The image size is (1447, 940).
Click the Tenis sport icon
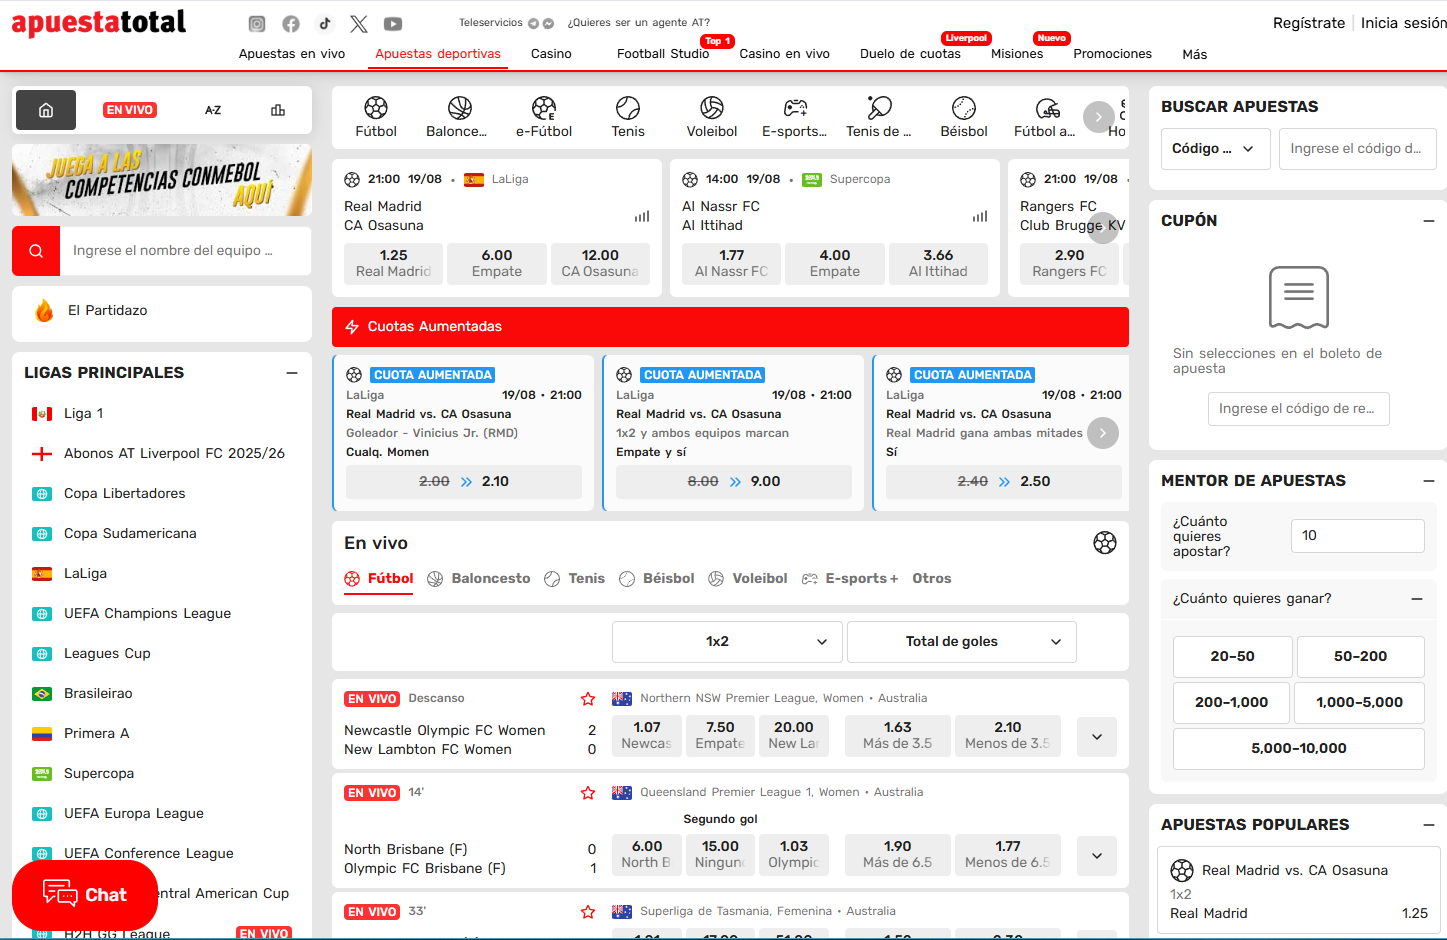(x=627, y=116)
